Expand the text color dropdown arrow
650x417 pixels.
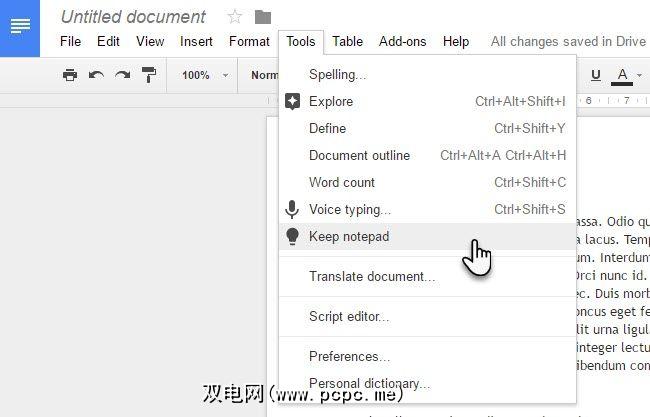[639, 75]
